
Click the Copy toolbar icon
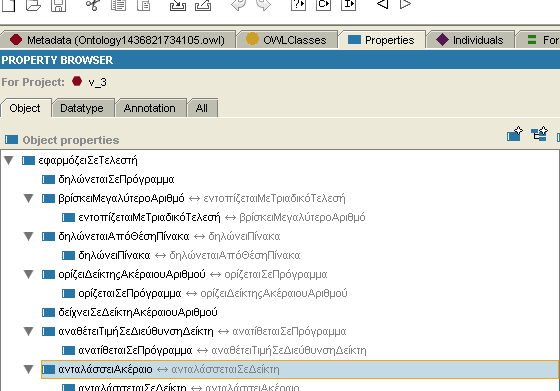pyautogui.click(x=118, y=5)
